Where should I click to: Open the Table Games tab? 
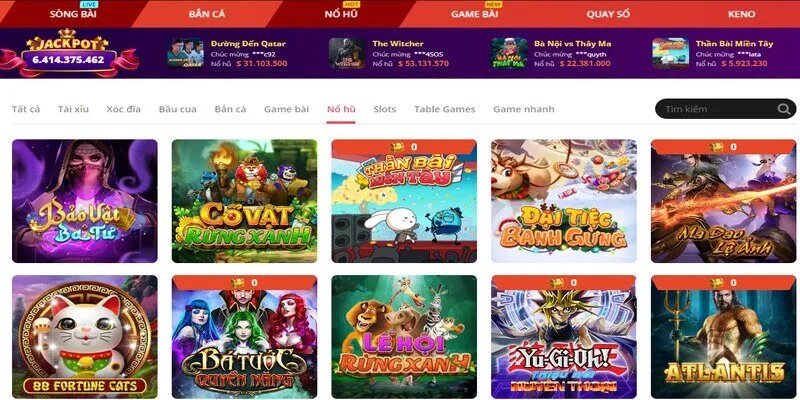coord(444,109)
